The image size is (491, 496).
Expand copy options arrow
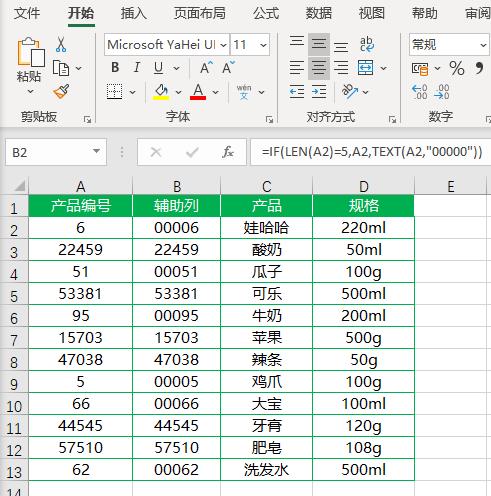pos(79,68)
